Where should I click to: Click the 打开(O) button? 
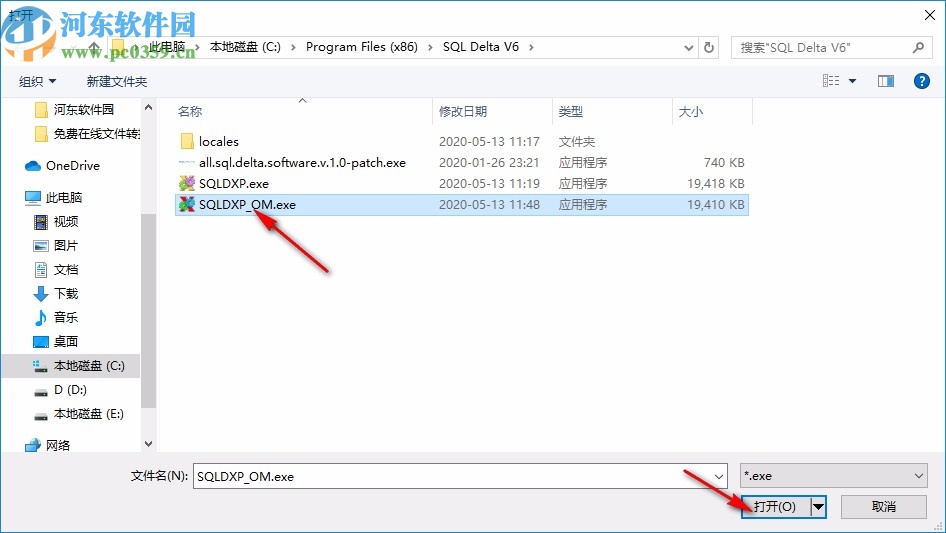point(776,506)
